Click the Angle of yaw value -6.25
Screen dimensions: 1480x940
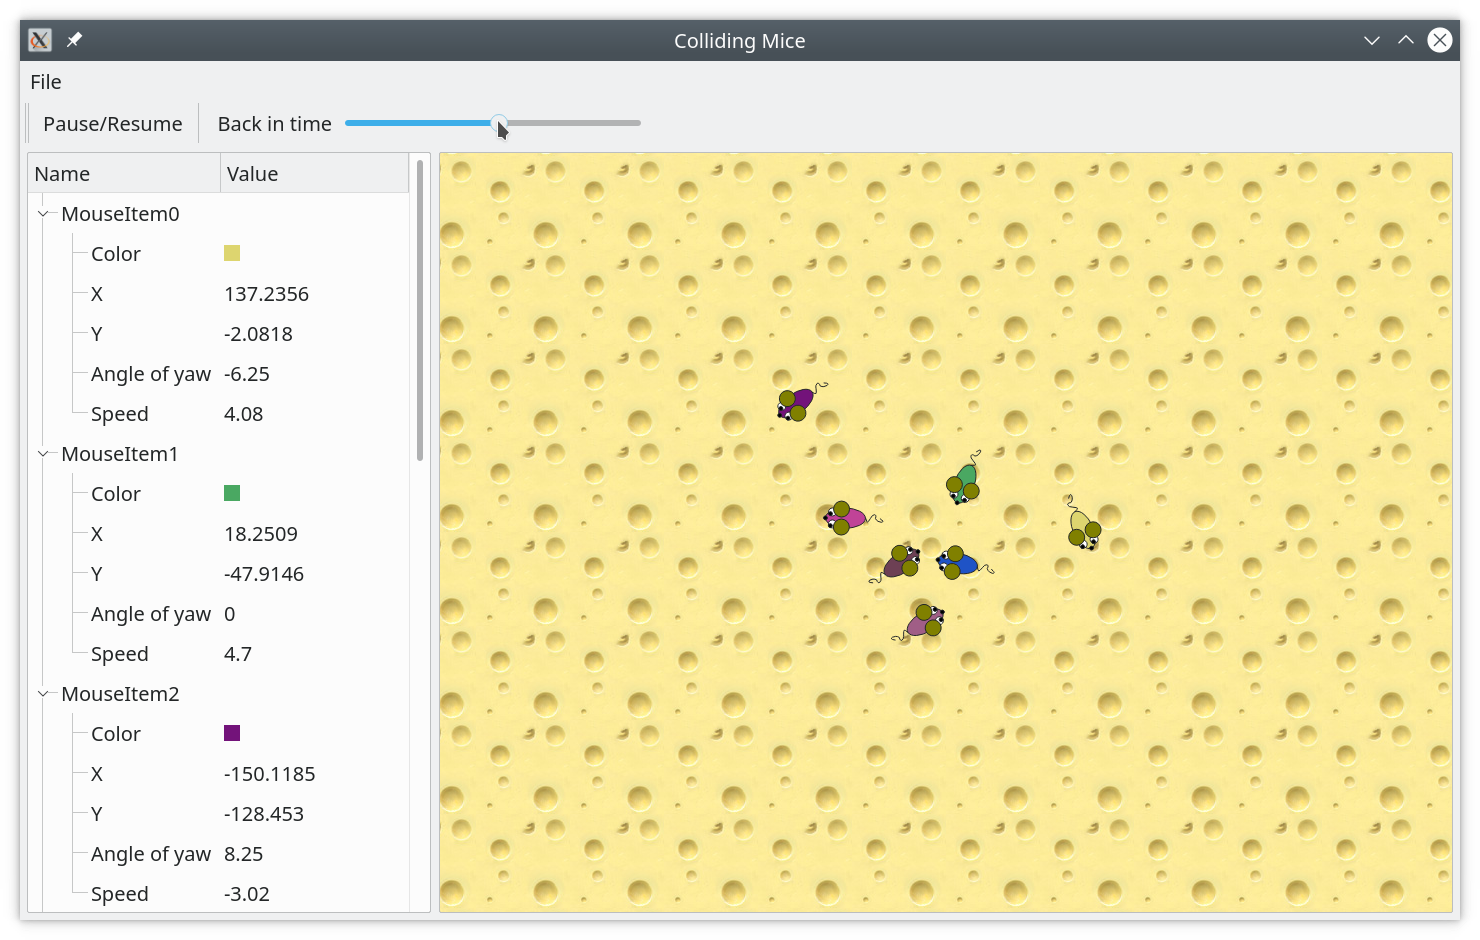click(247, 374)
